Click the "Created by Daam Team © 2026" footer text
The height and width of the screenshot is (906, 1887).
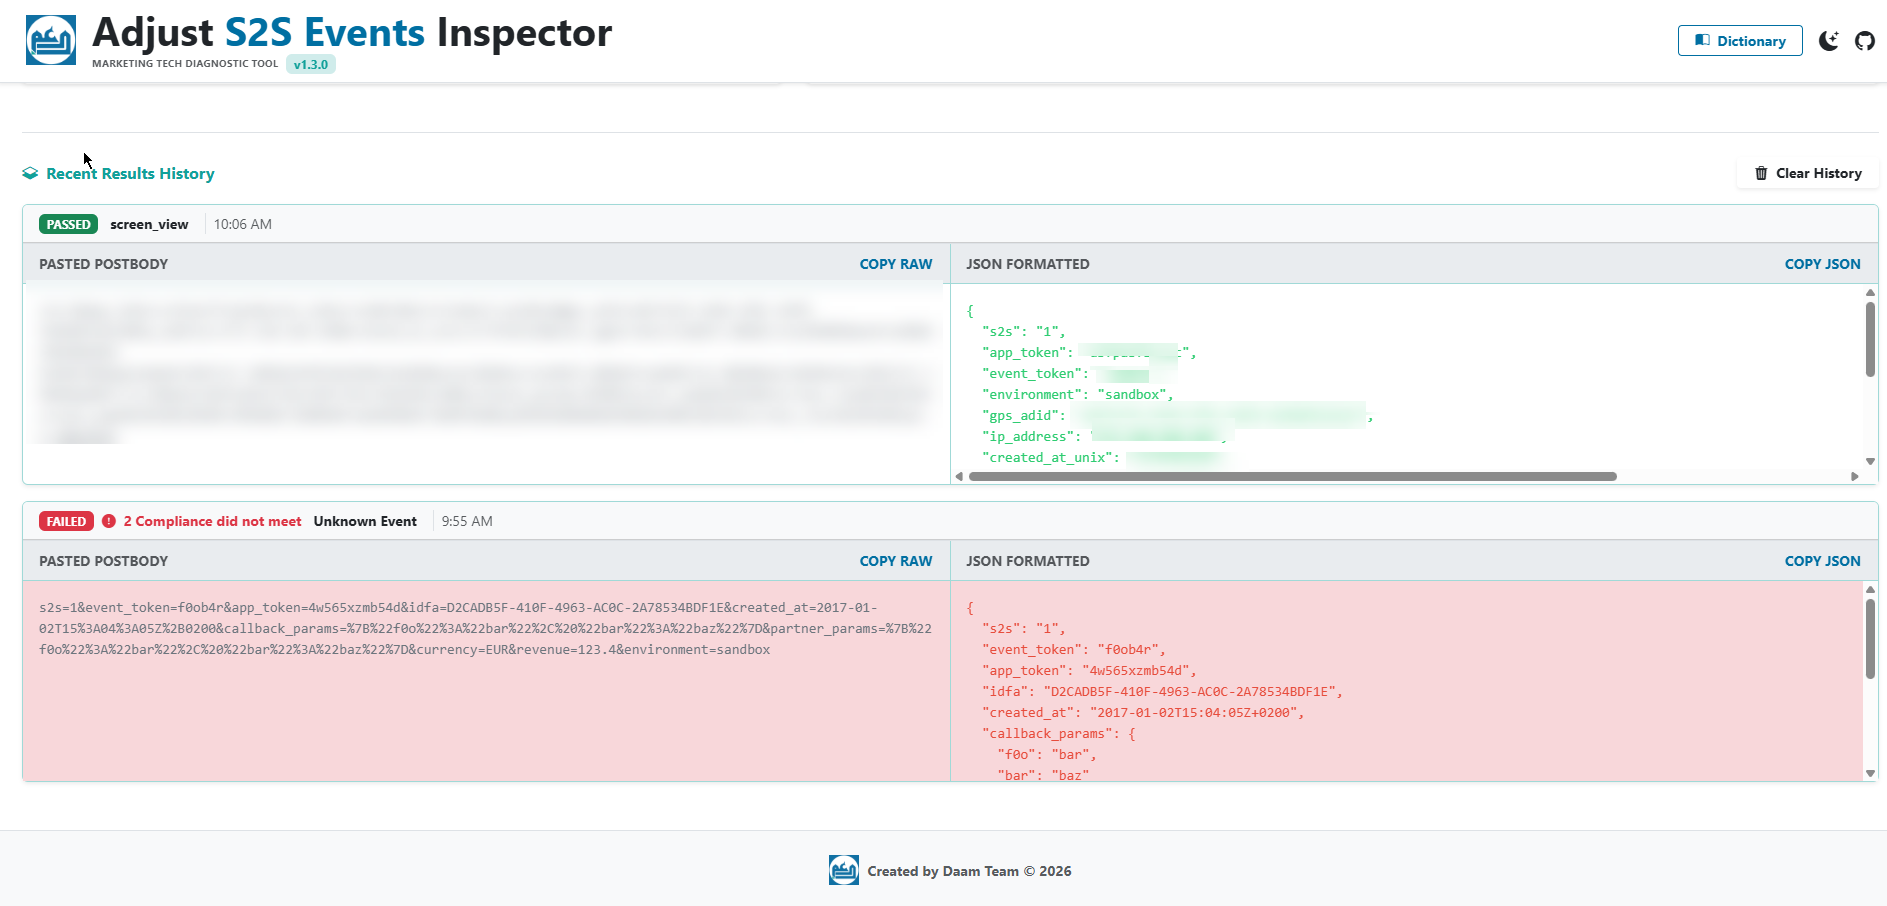969,871
